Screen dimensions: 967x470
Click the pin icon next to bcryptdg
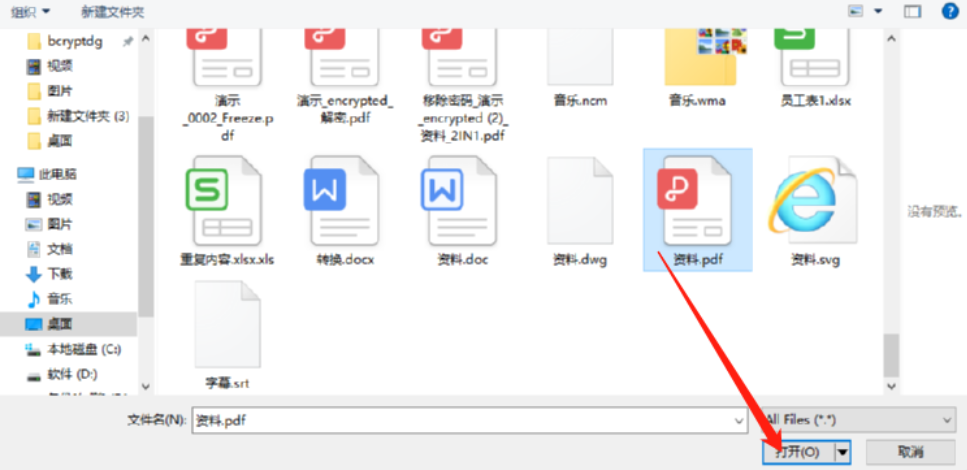pos(128,42)
